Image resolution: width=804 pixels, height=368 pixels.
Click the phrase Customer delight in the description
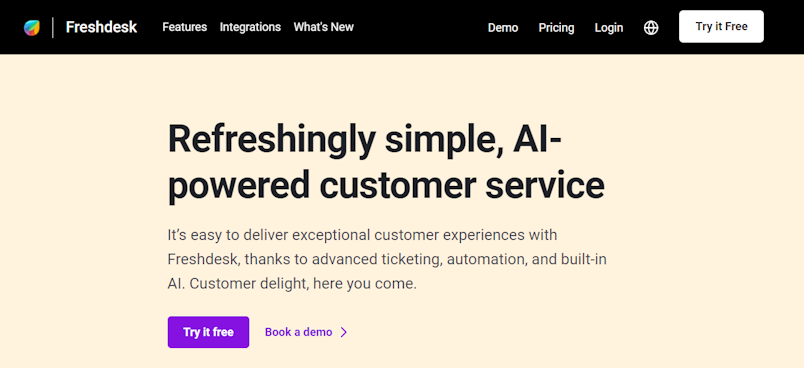(x=248, y=283)
